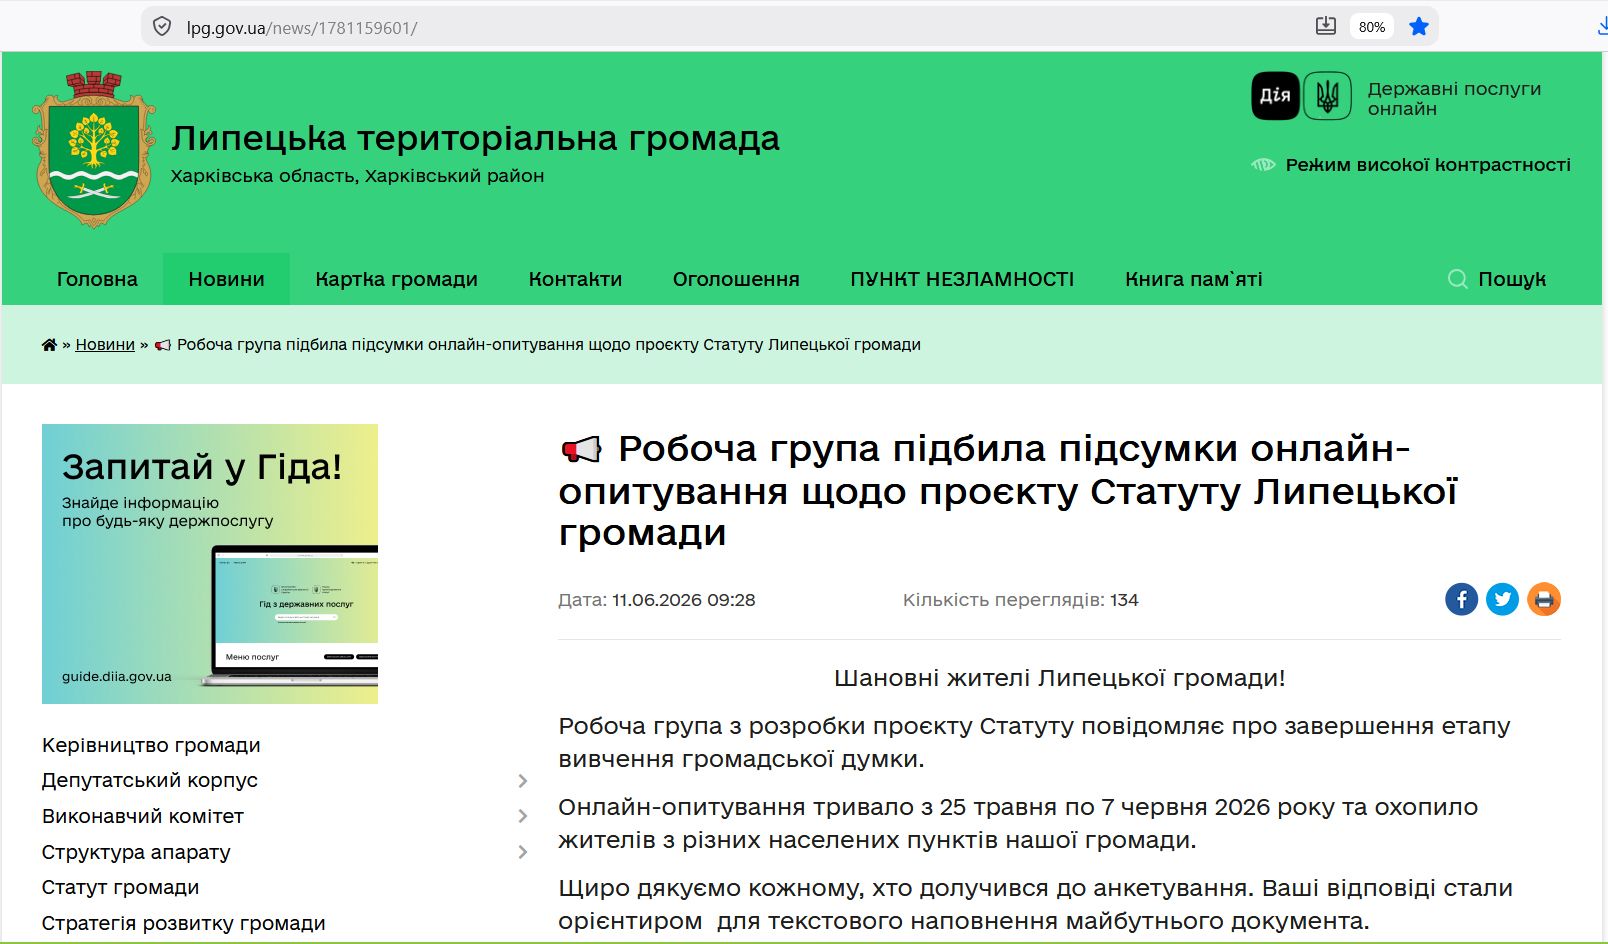Expand the Депутатський корпус submenu chevron
The image size is (1608, 944).
[x=522, y=781]
